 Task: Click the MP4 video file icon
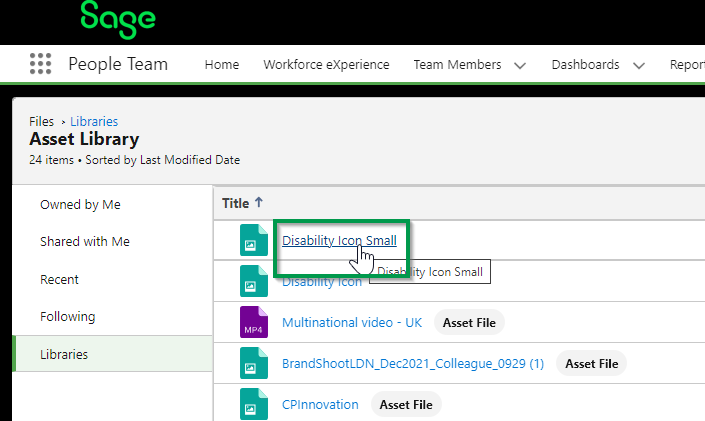point(254,323)
